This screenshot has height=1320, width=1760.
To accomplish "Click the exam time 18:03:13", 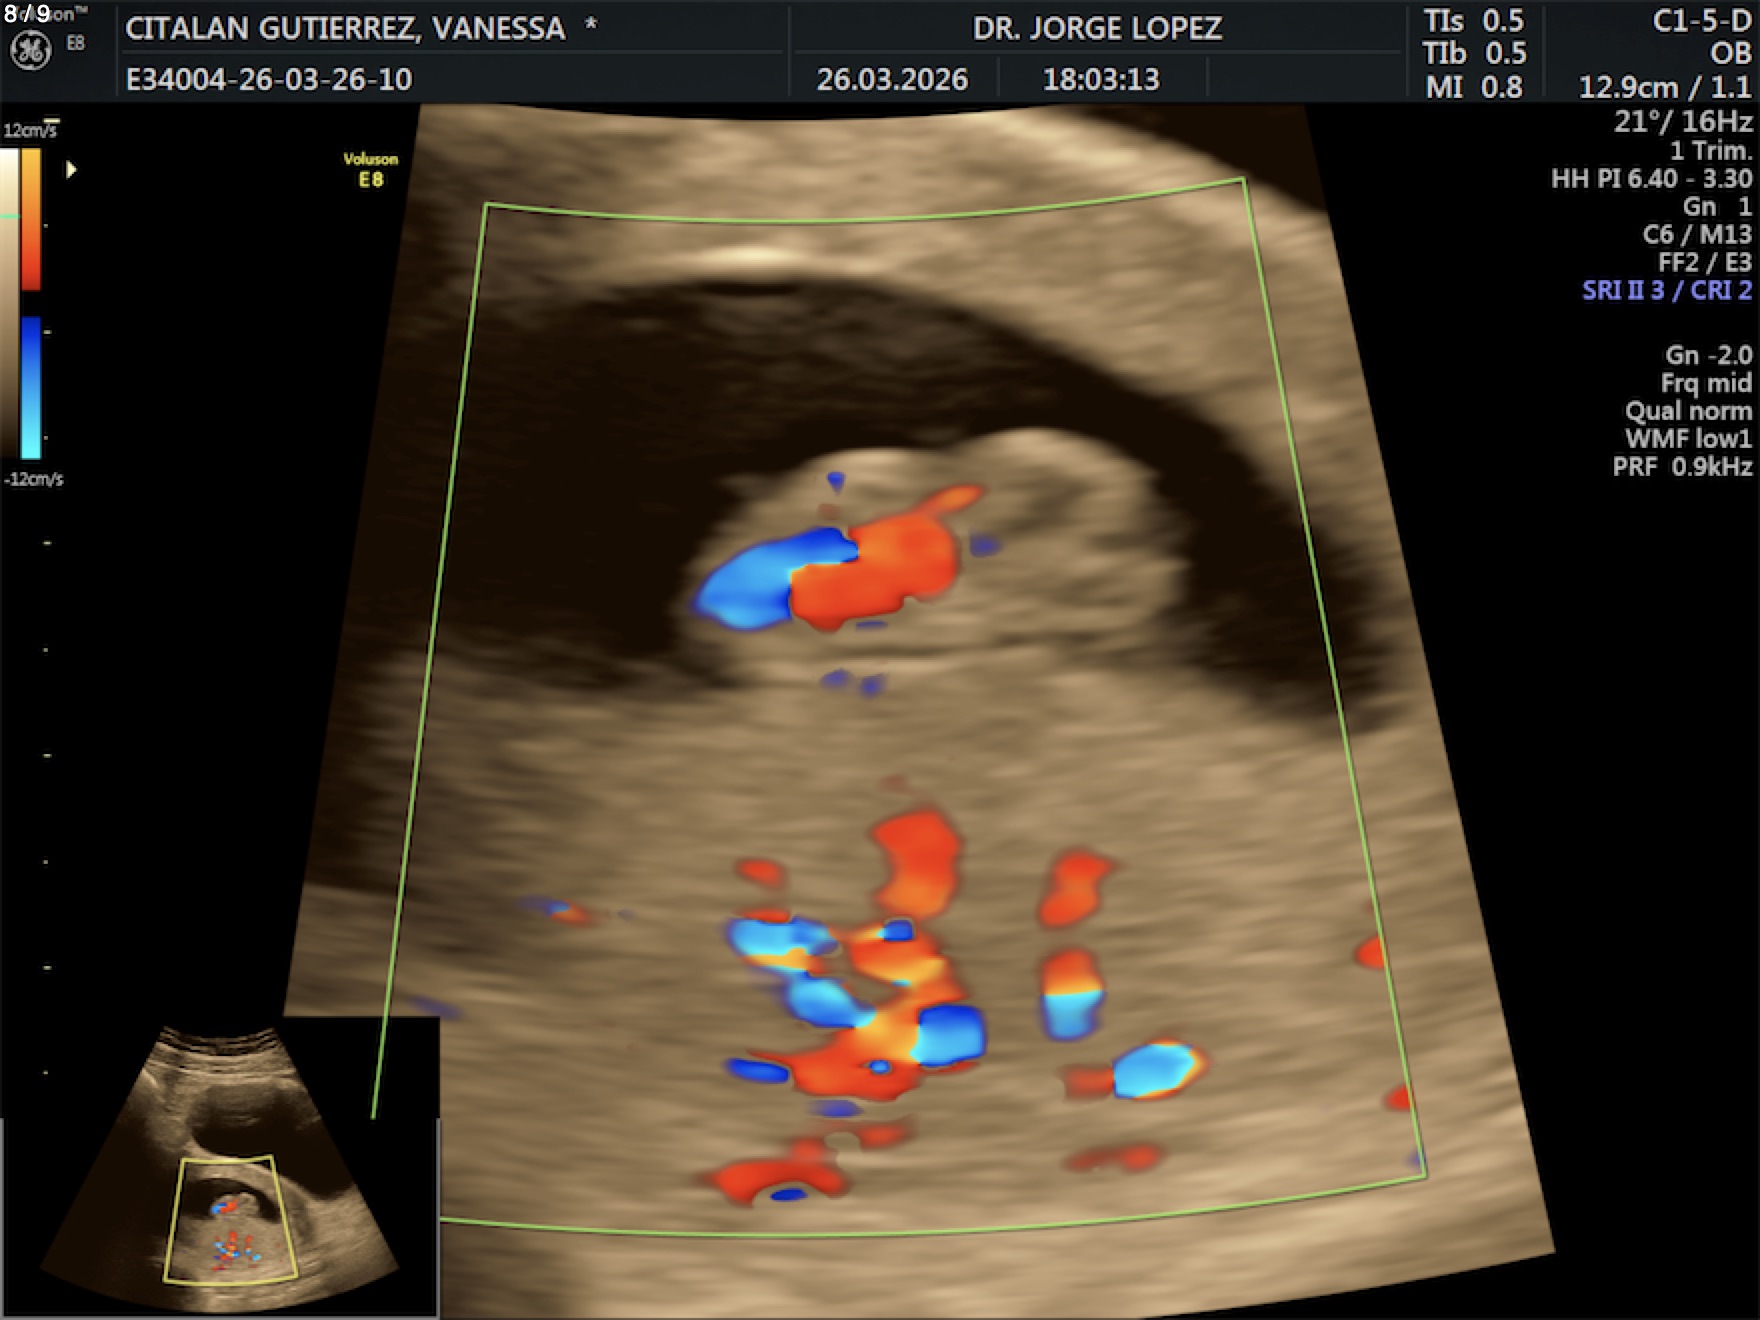I will click(1101, 79).
